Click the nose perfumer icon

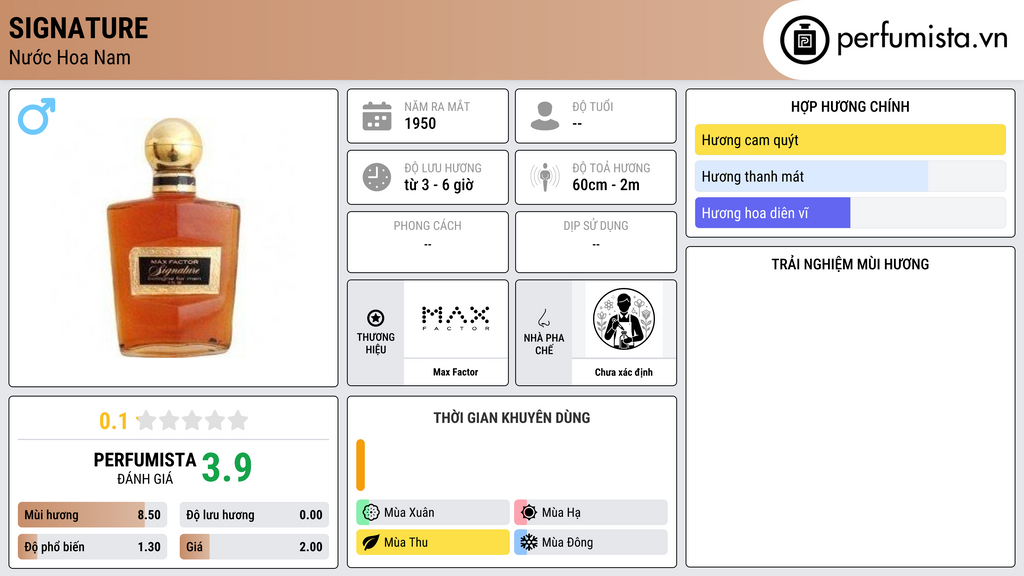pos(543,318)
